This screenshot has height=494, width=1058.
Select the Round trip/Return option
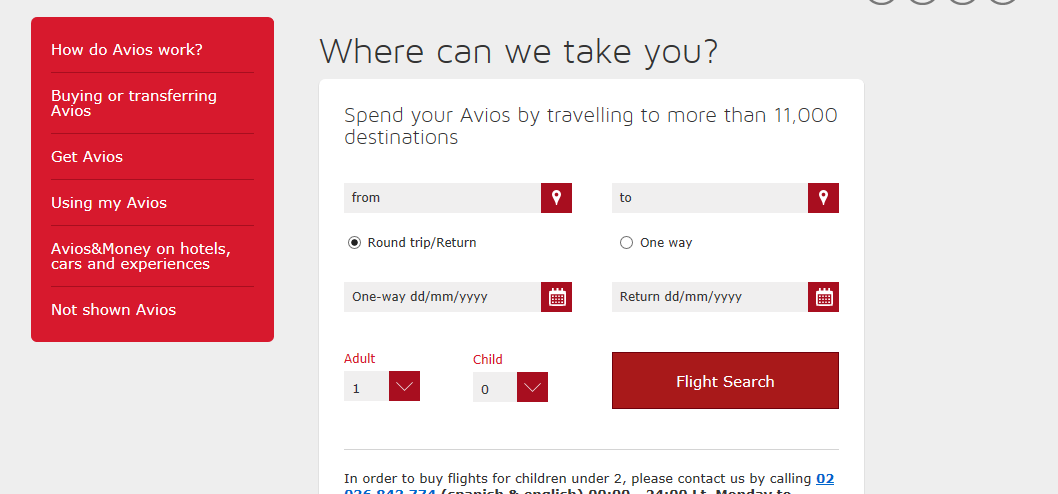pos(355,243)
